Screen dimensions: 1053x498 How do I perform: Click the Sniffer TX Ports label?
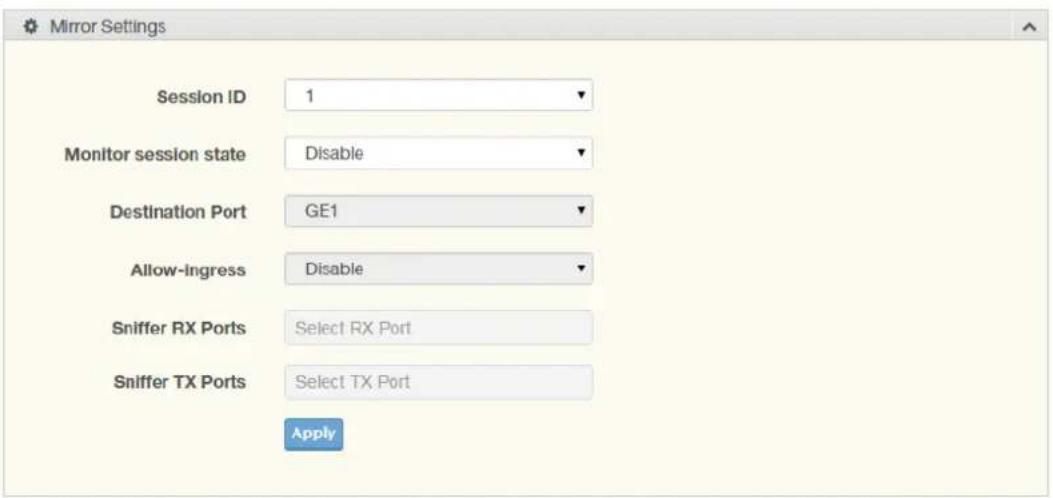click(179, 382)
